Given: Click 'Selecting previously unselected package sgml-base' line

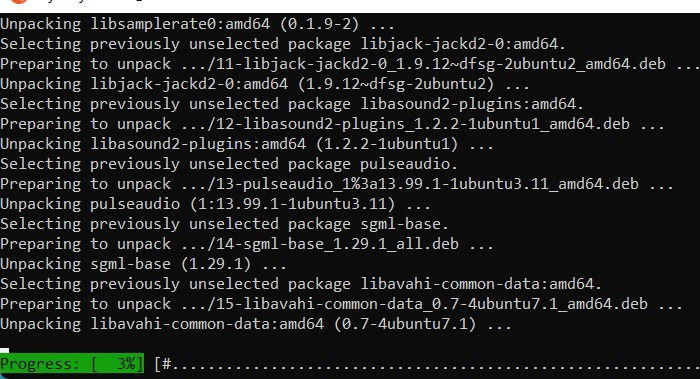Looking at the screenshot, I should pyautogui.click(x=224, y=224).
